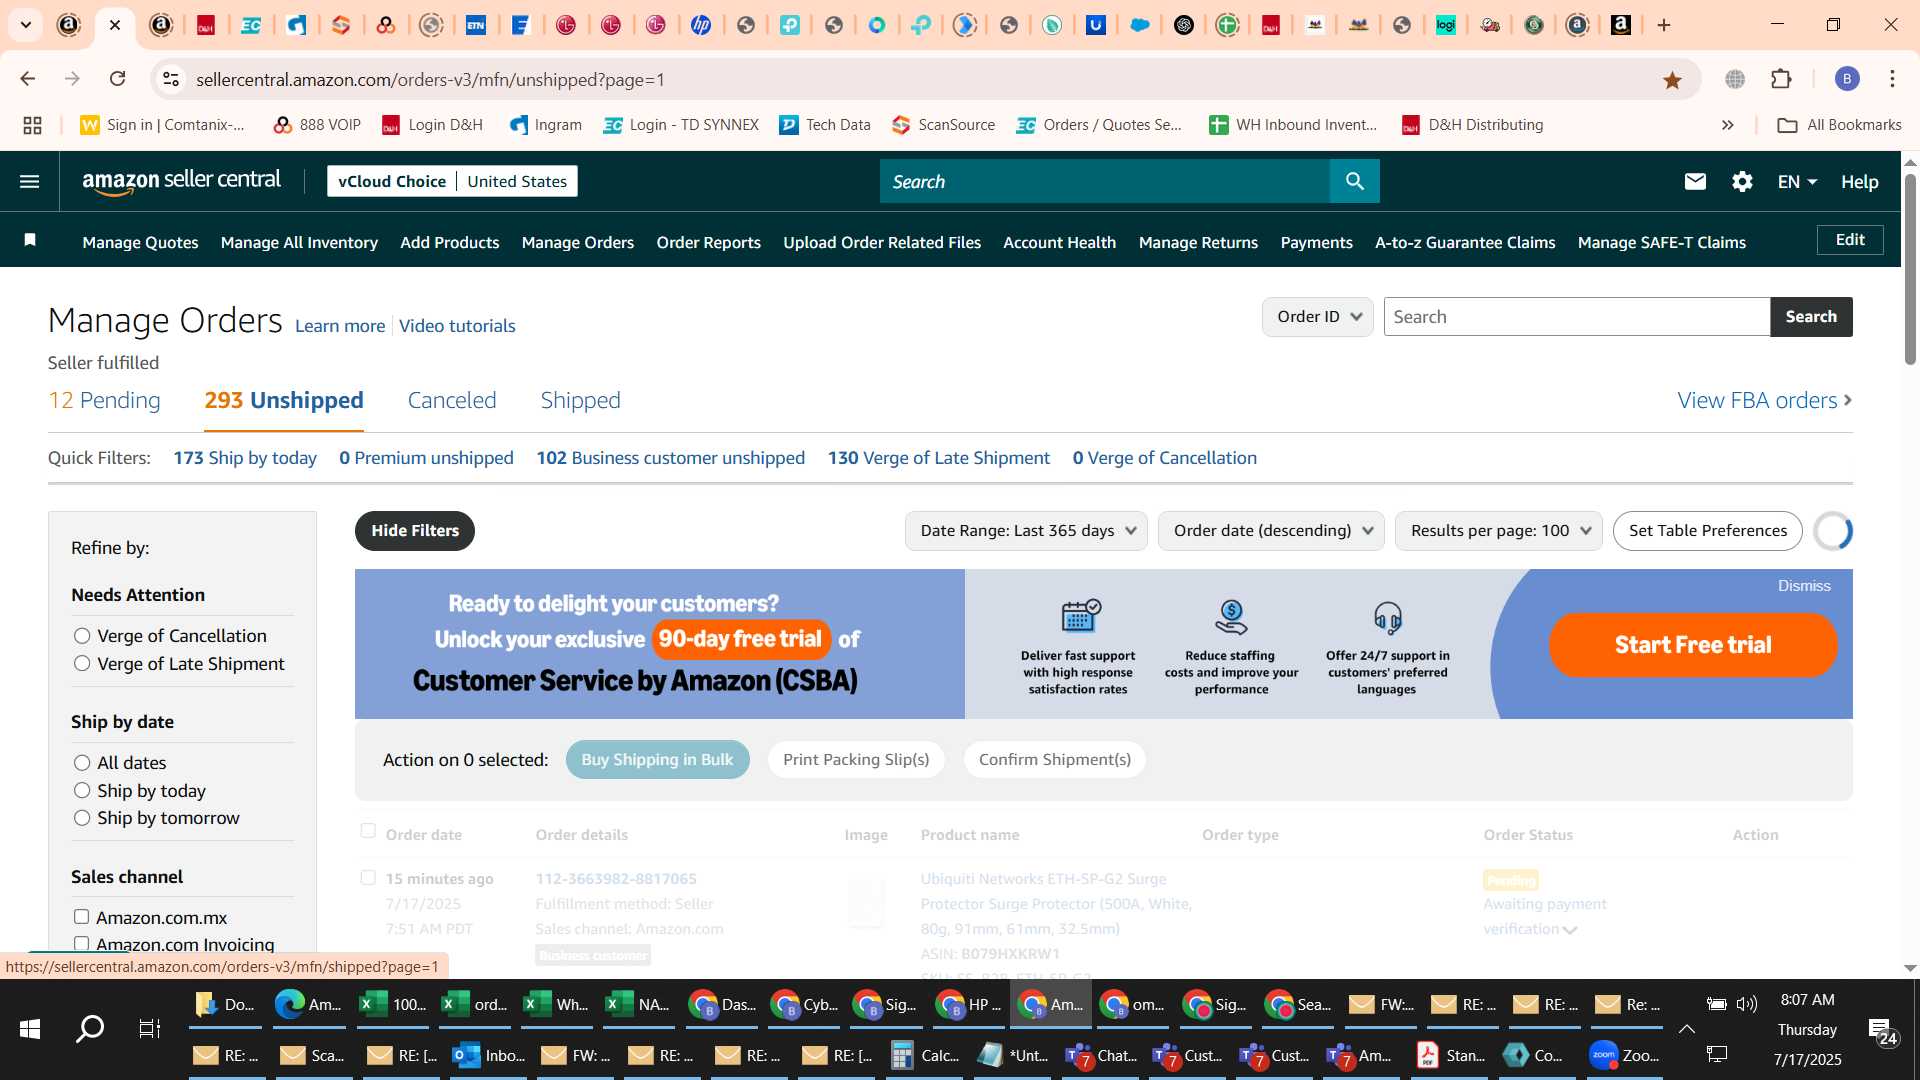Open the Zoom taskbar item
Viewport: 1920px width, 1080px height.
(x=1626, y=1055)
